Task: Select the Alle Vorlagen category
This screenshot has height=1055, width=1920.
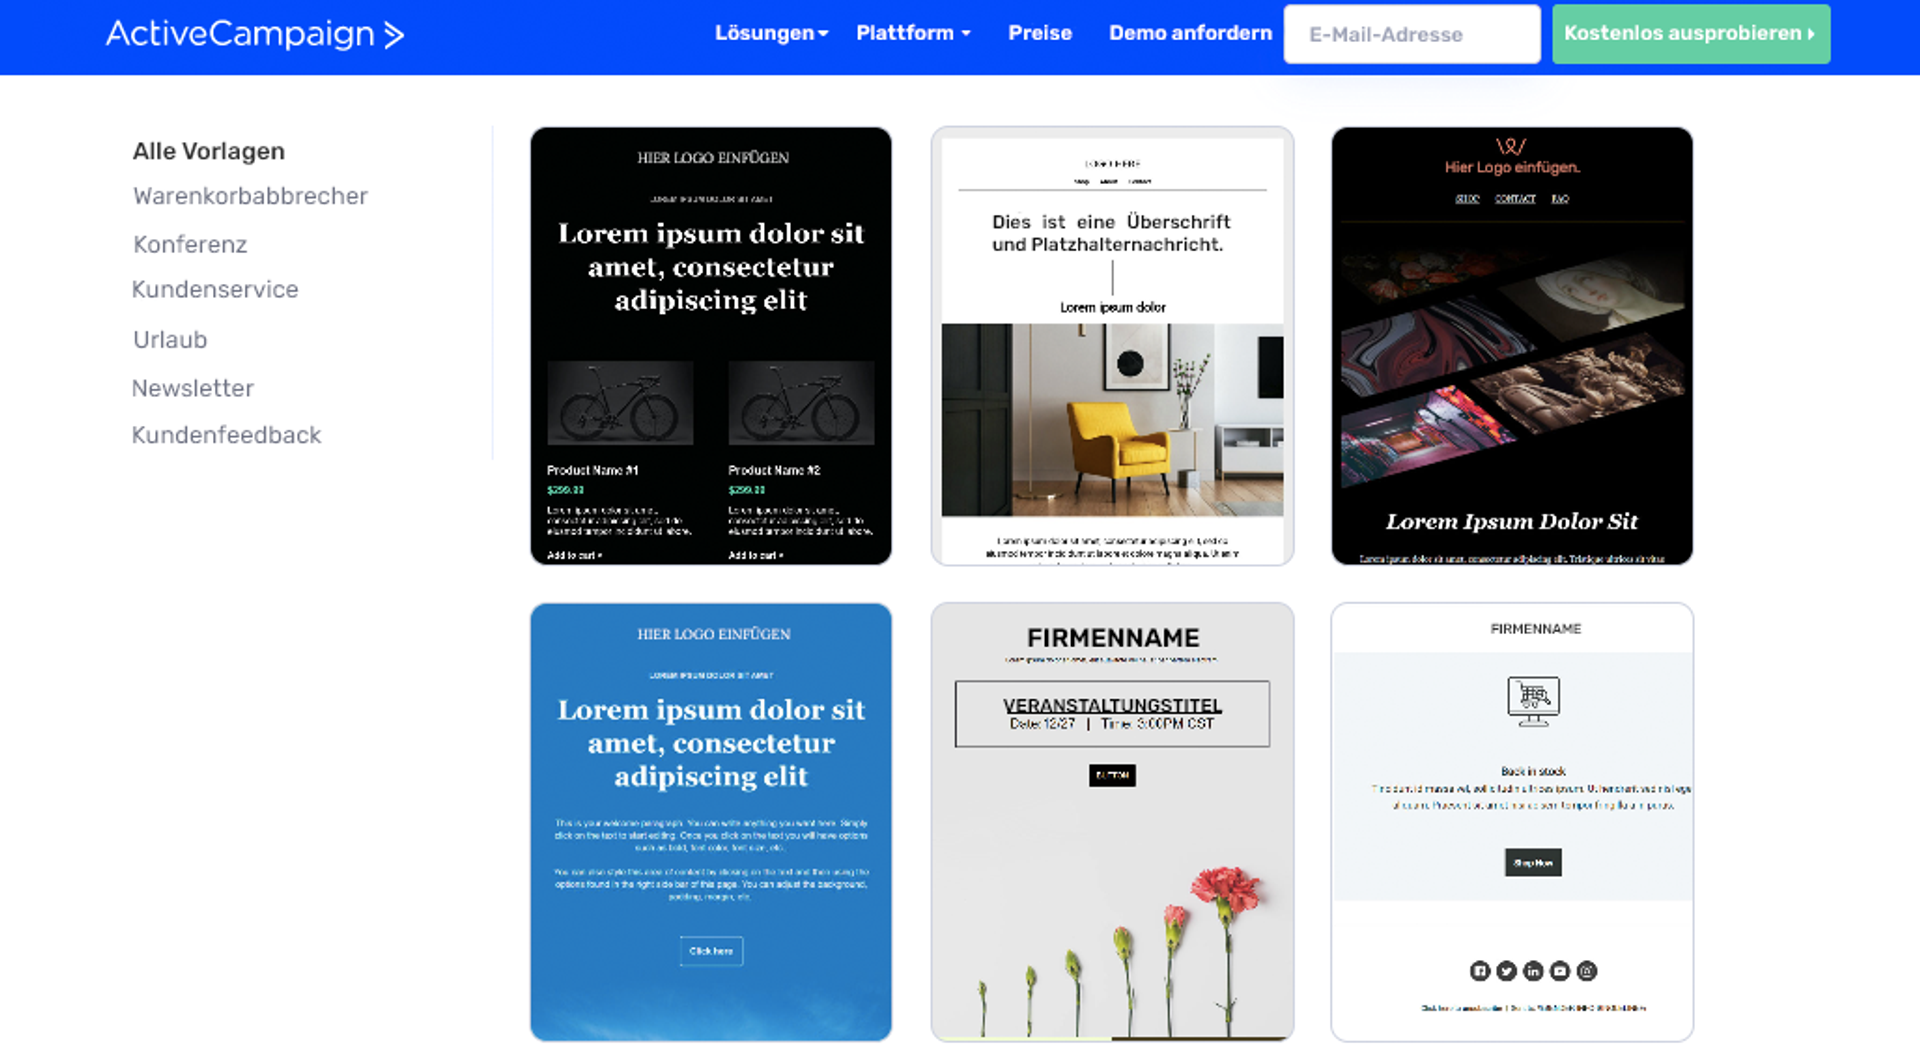Action: pyautogui.click(x=209, y=151)
